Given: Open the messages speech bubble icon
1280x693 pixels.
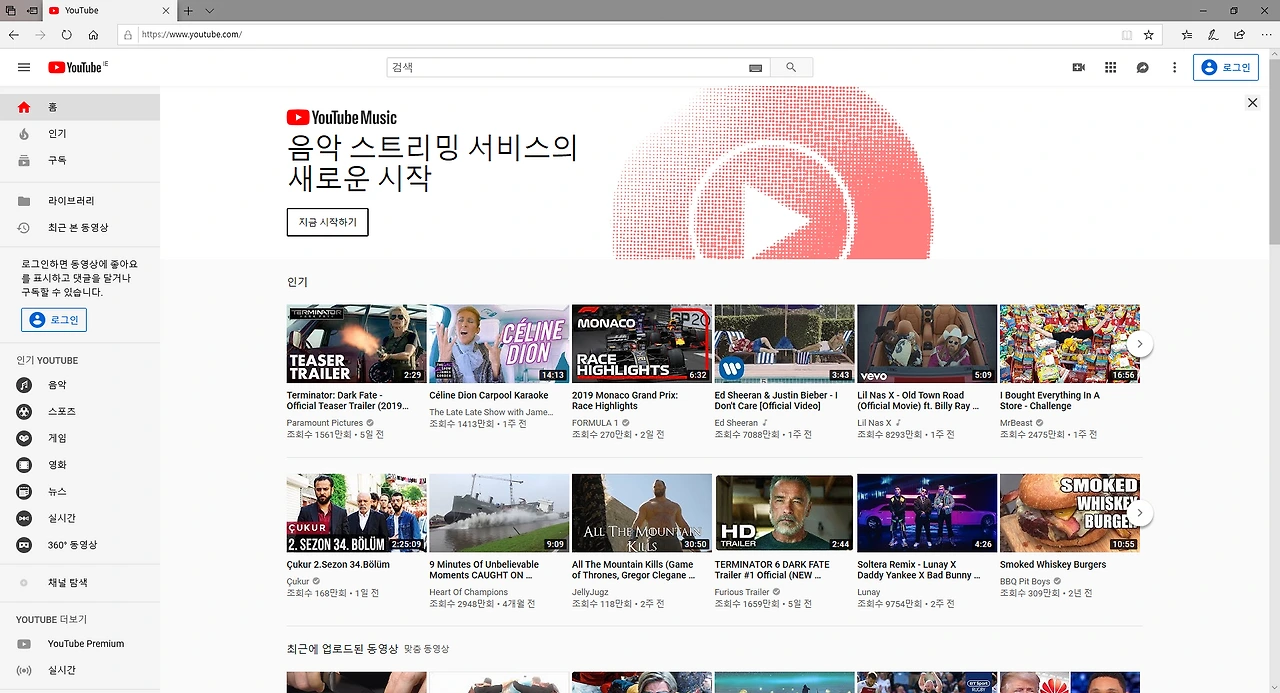Looking at the screenshot, I should (1142, 67).
